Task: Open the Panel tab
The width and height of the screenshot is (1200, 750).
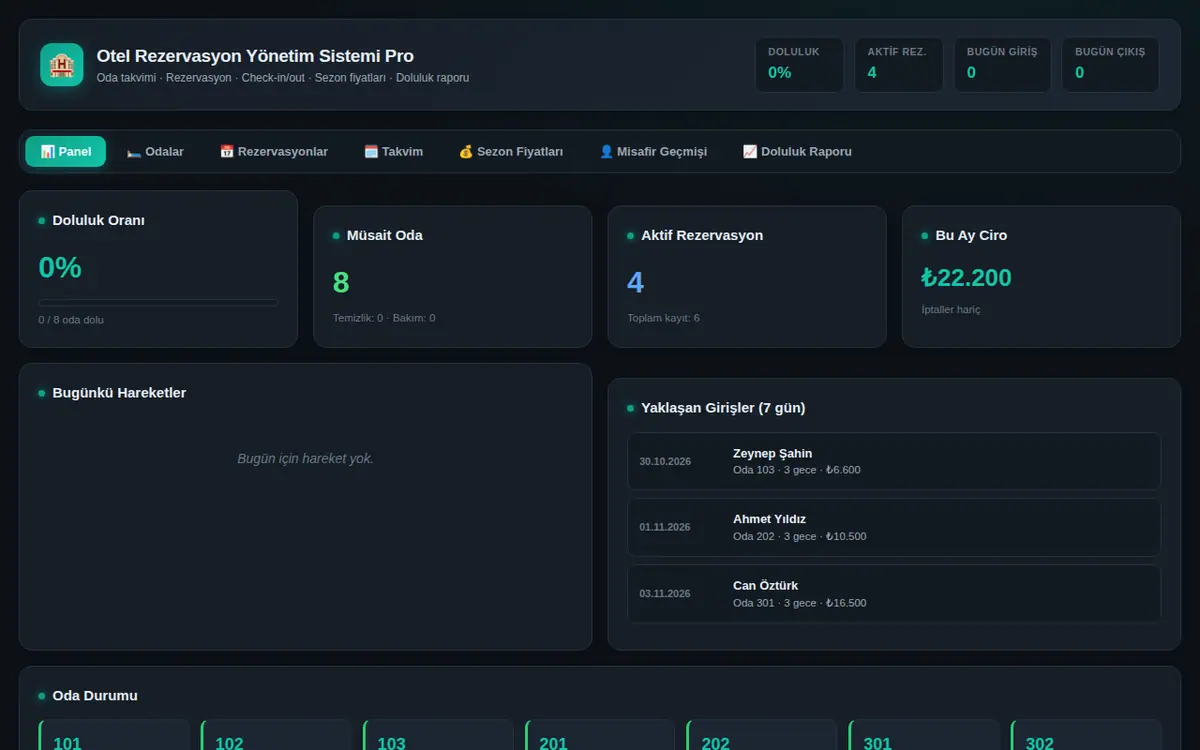Action: coord(66,152)
